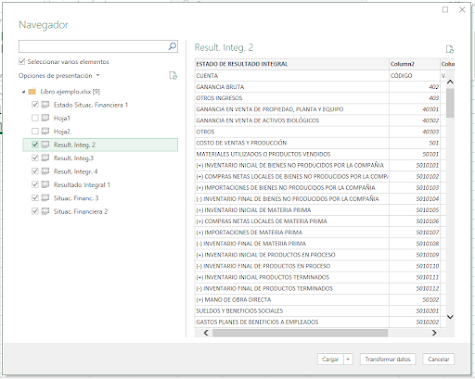Screen dimensions: 475x379
Task: Uncheck Result. Integ. 2 checkbox
Action: pyautogui.click(x=35, y=145)
